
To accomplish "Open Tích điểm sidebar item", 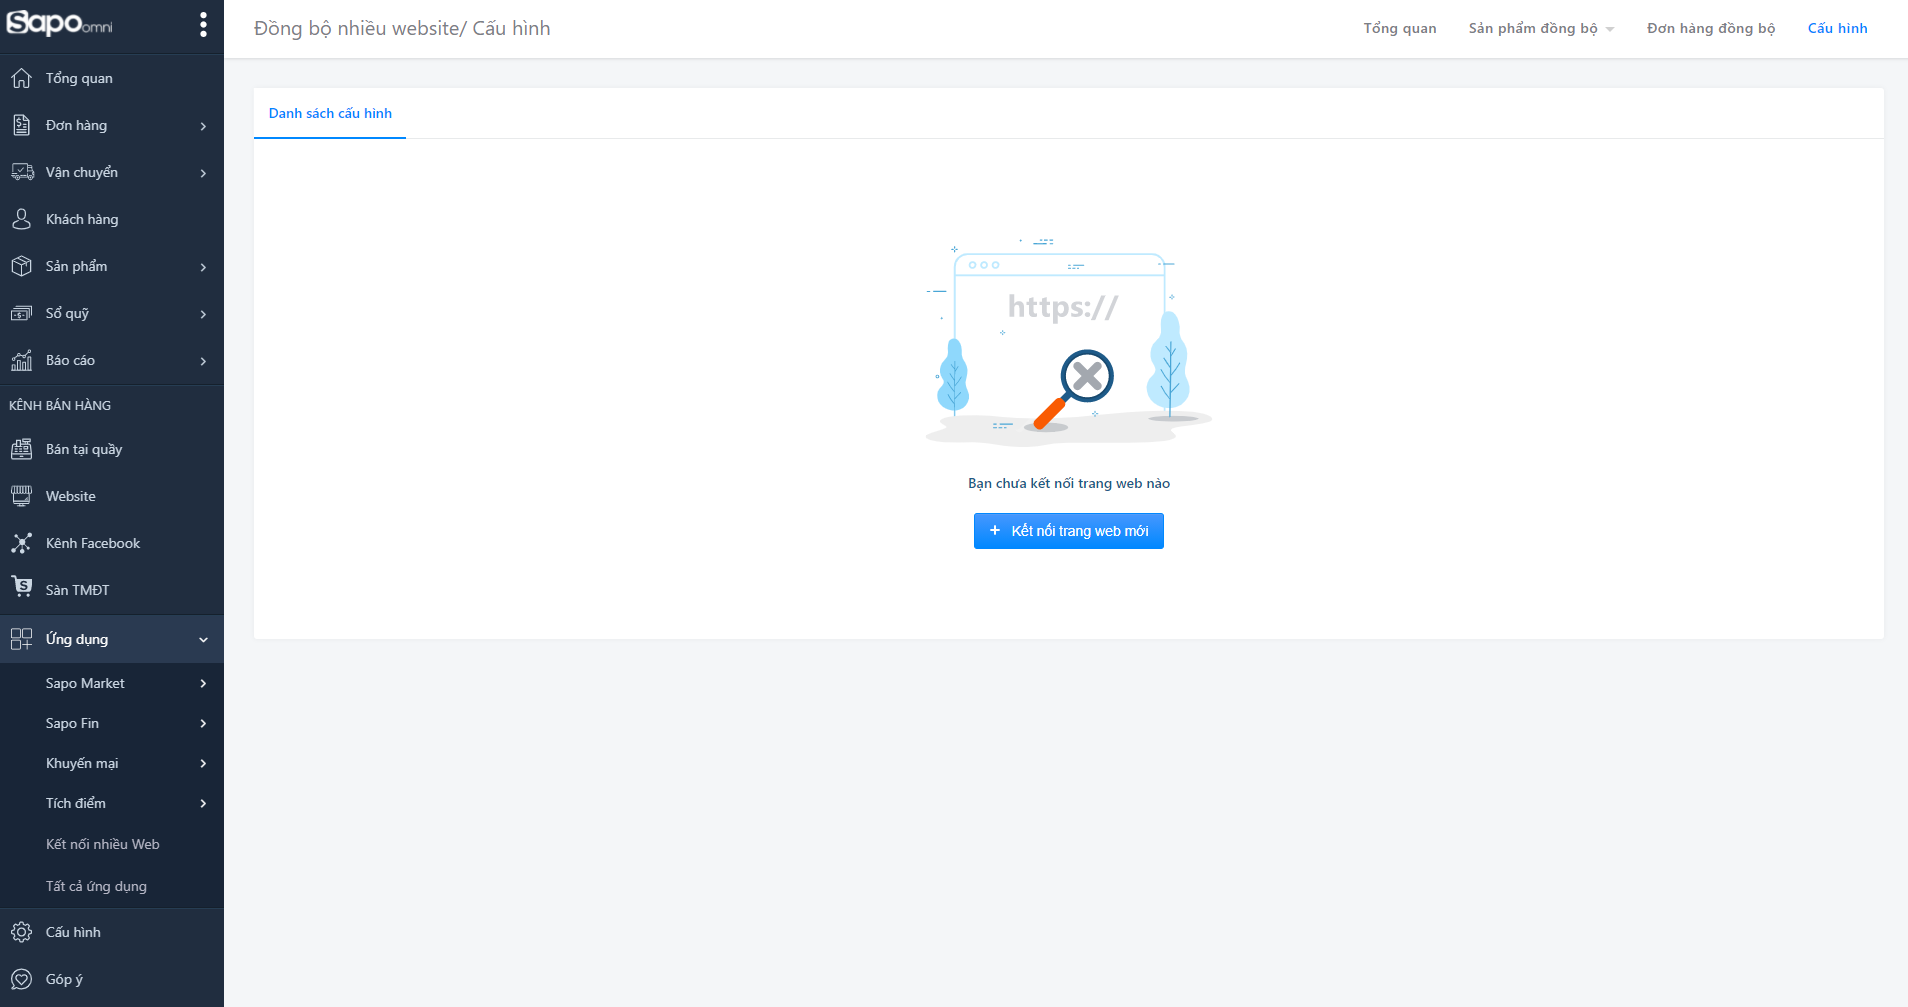I will pyautogui.click(x=75, y=803).
